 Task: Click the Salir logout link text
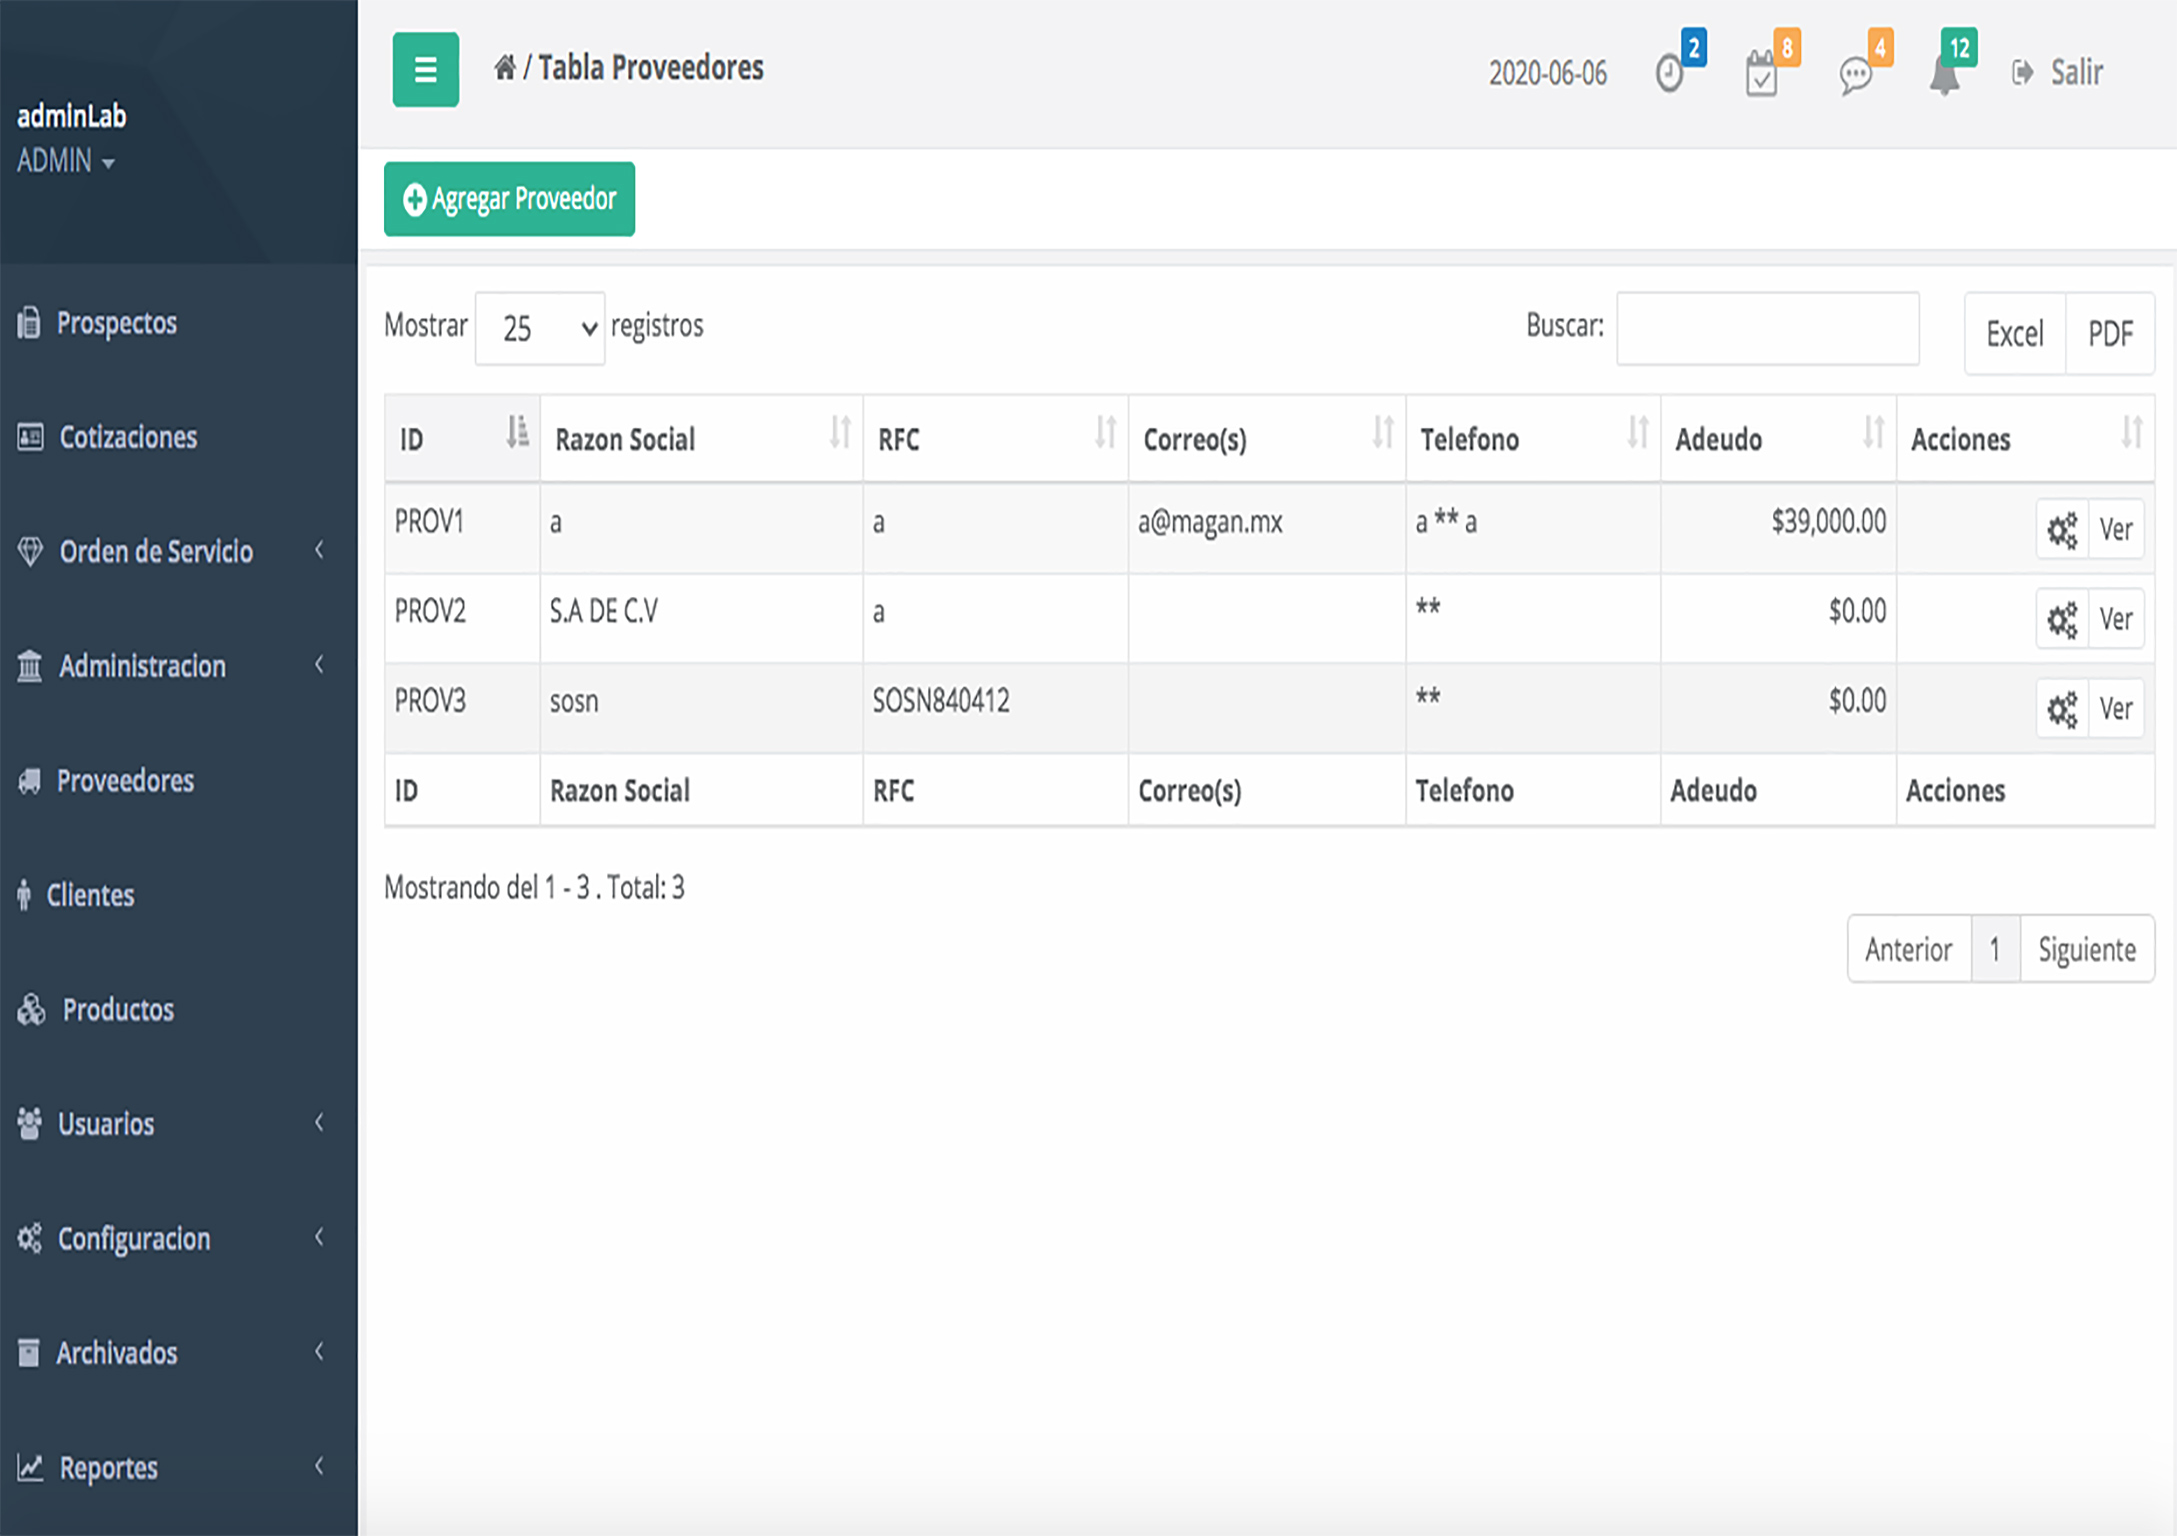pyautogui.click(x=2077, y=72)
